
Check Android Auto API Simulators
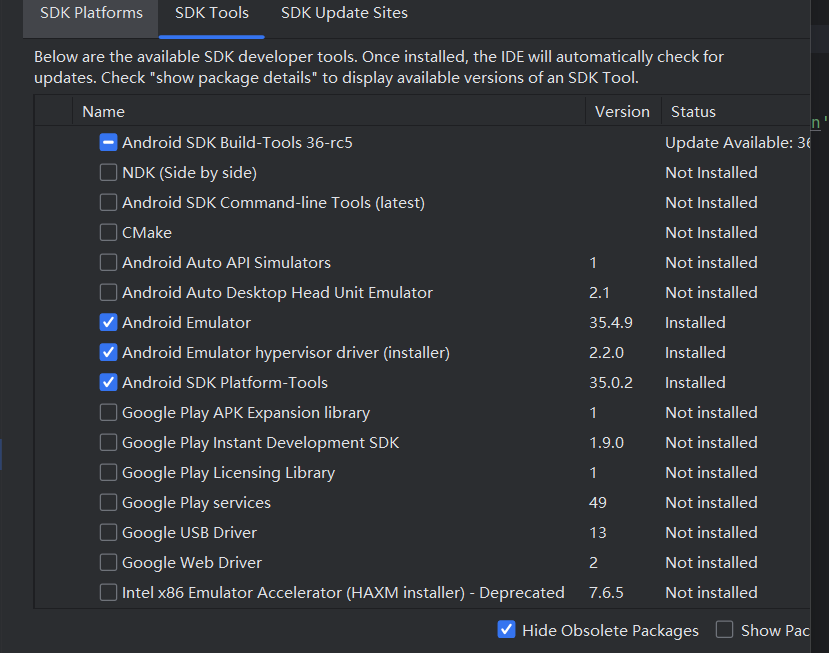(x=109, y=263)
